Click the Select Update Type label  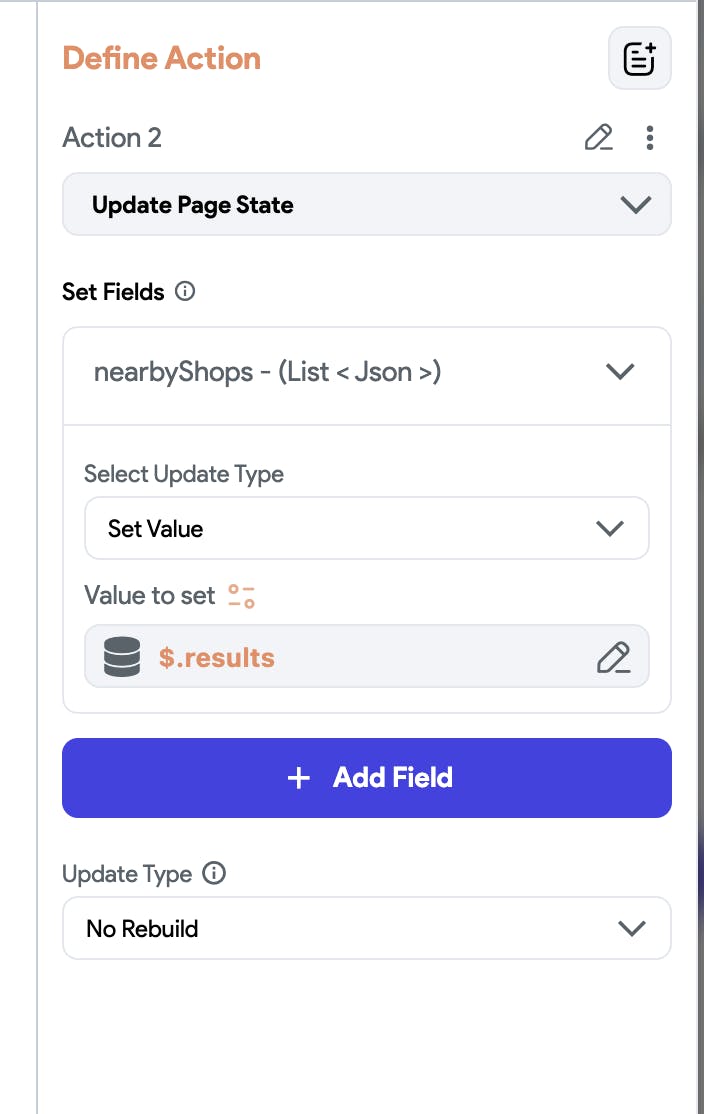(184, 474)
